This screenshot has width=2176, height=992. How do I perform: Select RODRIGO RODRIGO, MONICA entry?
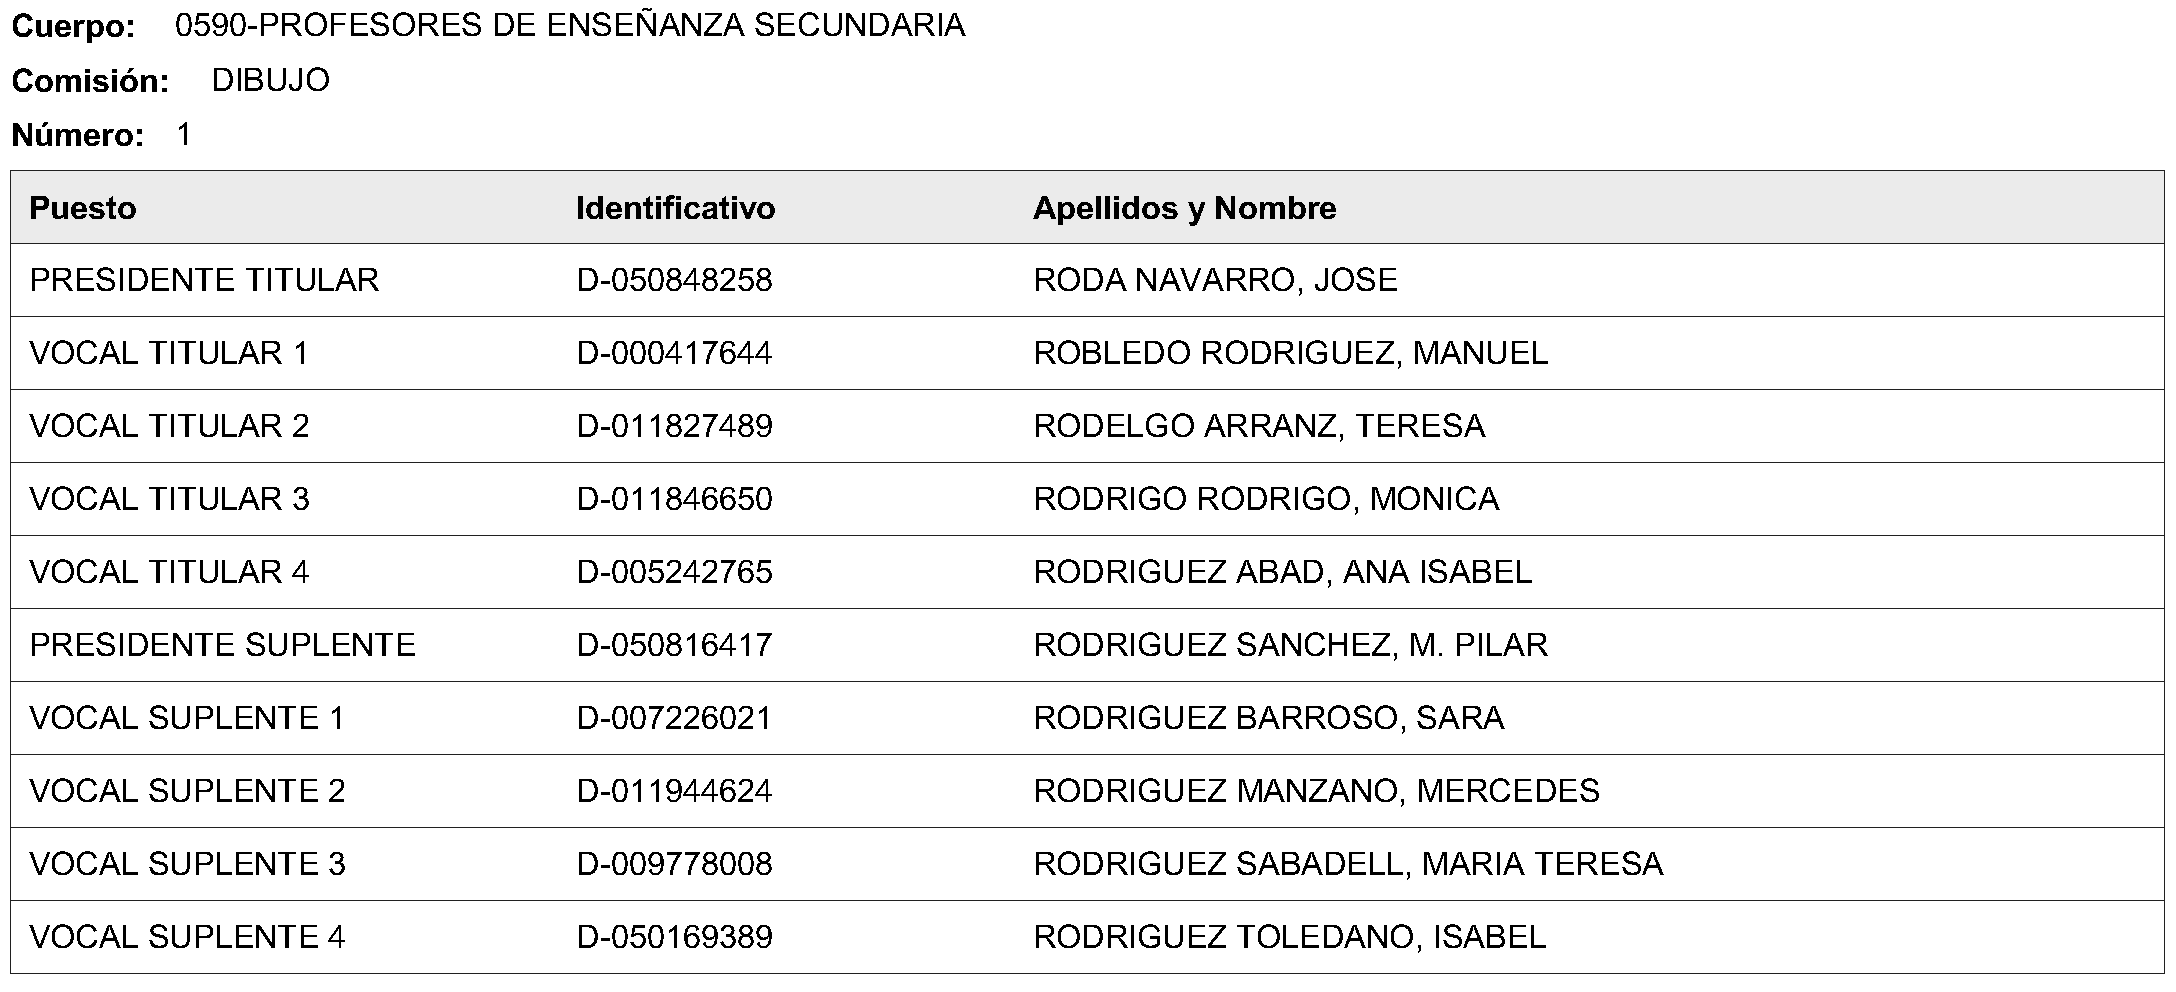coord(1266,499)
